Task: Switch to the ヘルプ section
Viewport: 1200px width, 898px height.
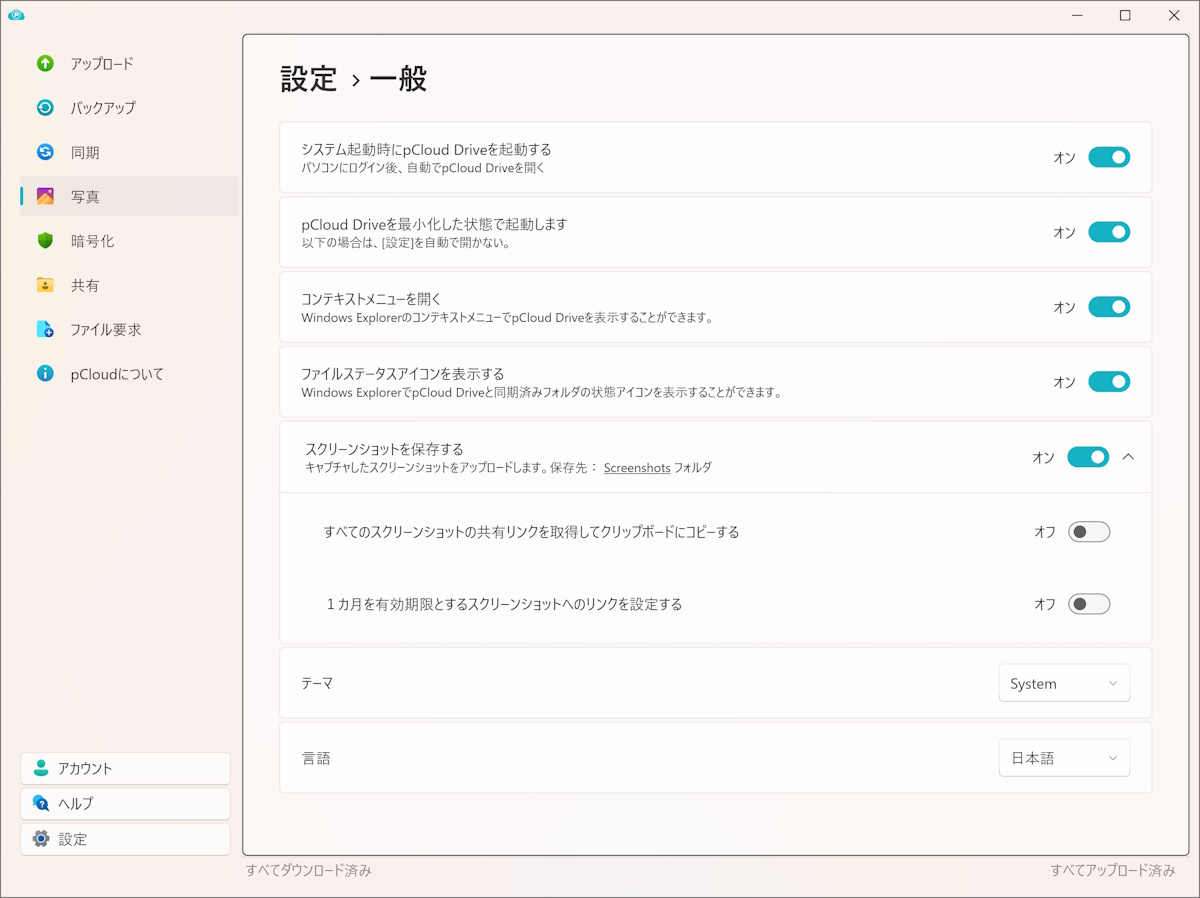Action: (x=124, y=803)
